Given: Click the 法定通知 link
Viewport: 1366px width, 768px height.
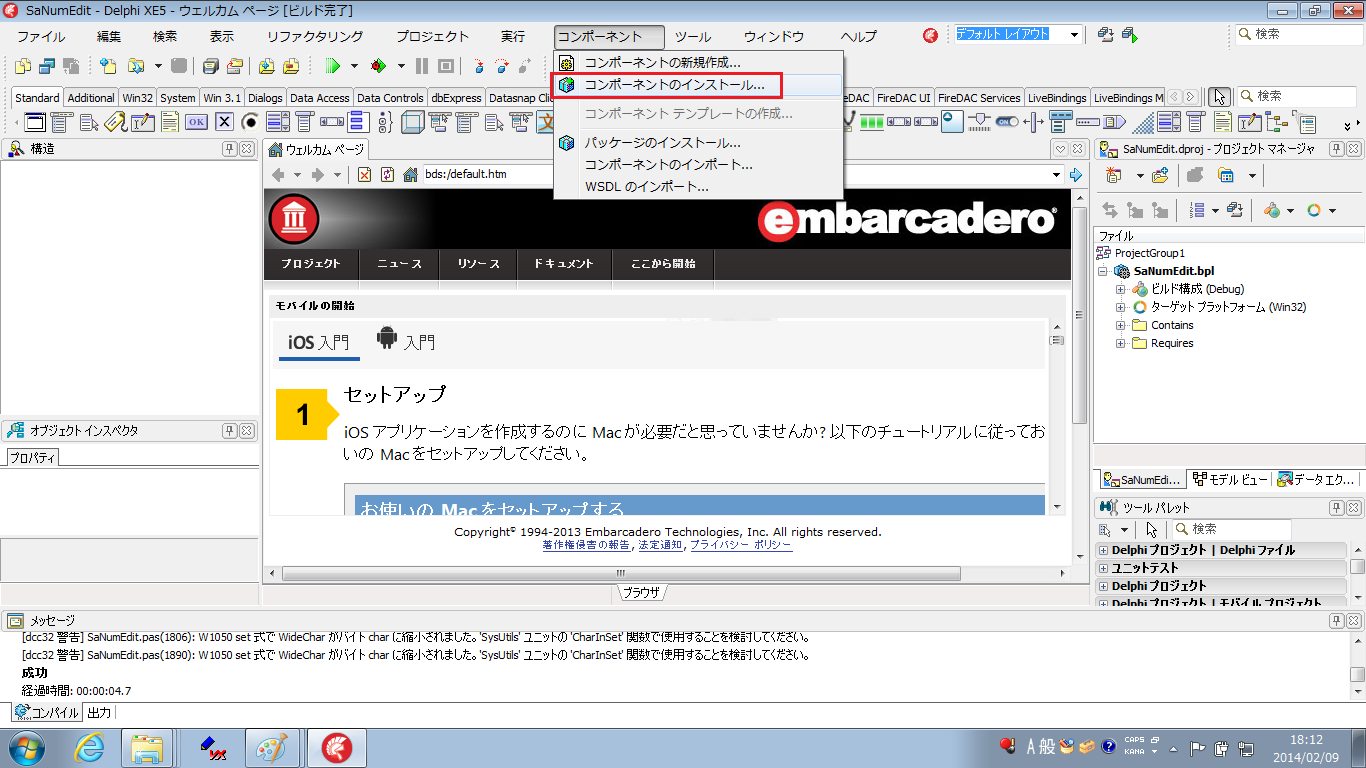Looking at the screenshot, I should click(660, 545).
